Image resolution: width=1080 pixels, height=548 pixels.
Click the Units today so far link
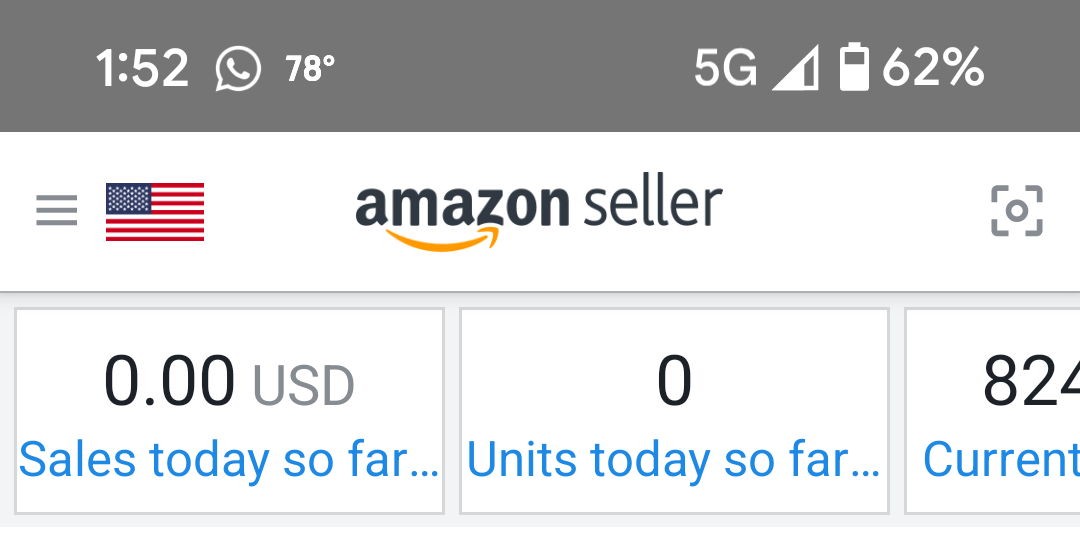(x=674, y=459)
